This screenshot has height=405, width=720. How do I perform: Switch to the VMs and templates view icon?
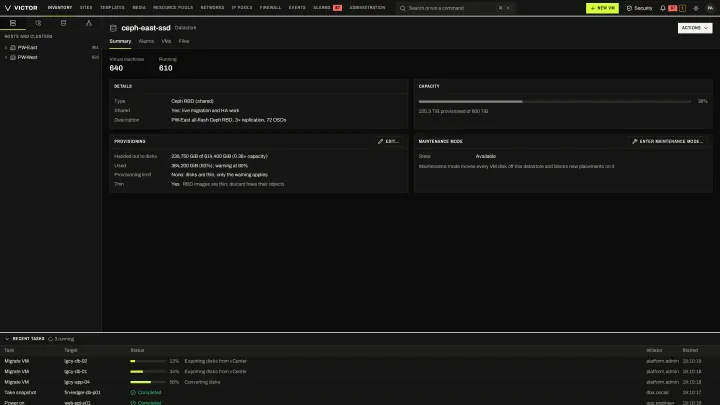coord(38,23)
